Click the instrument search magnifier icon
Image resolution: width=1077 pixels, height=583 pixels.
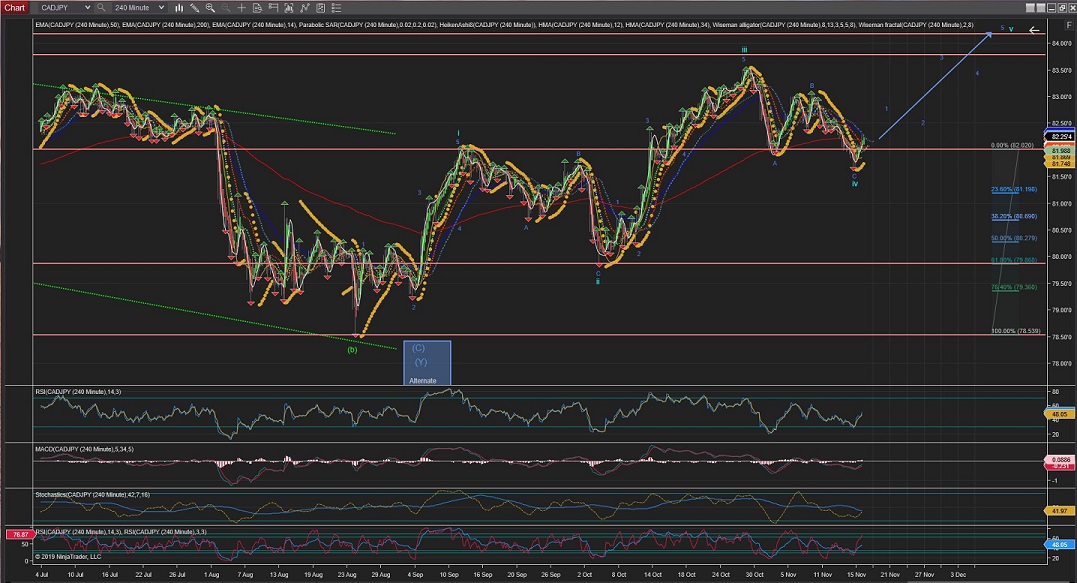pos(102,7)
